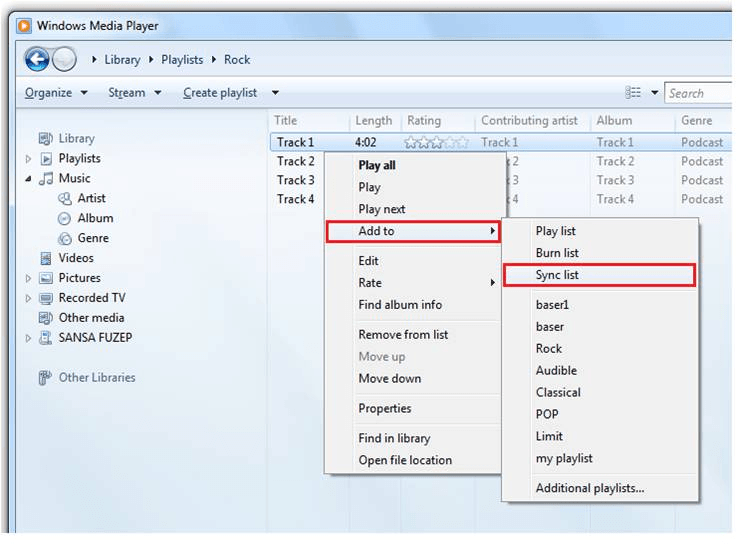Screen dimensions: 742x547
Task: Open the Organize dropdown menu
Action: pos(56,93)
